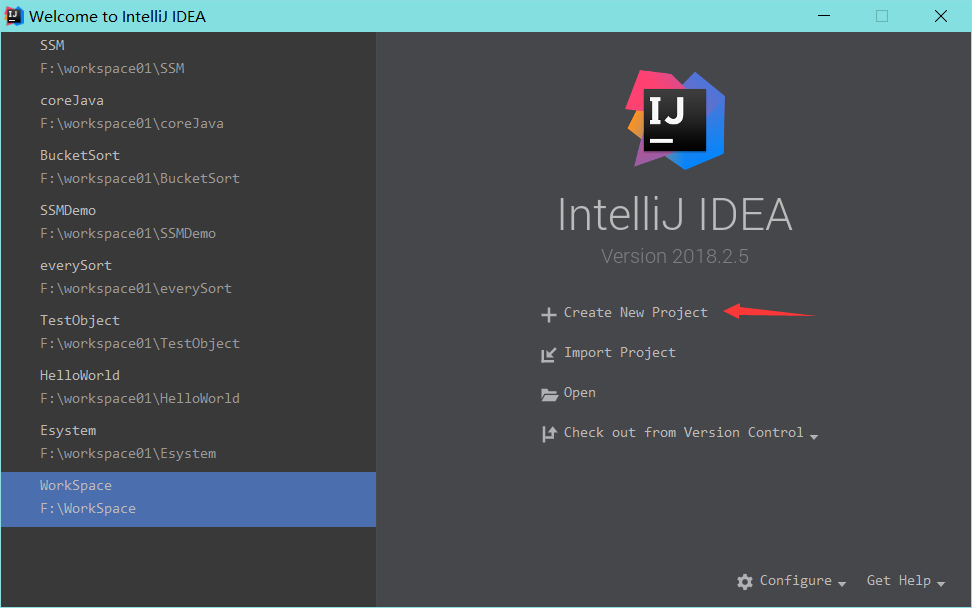Click the IntelliJ icon in the title bar

tap(14, 16)
